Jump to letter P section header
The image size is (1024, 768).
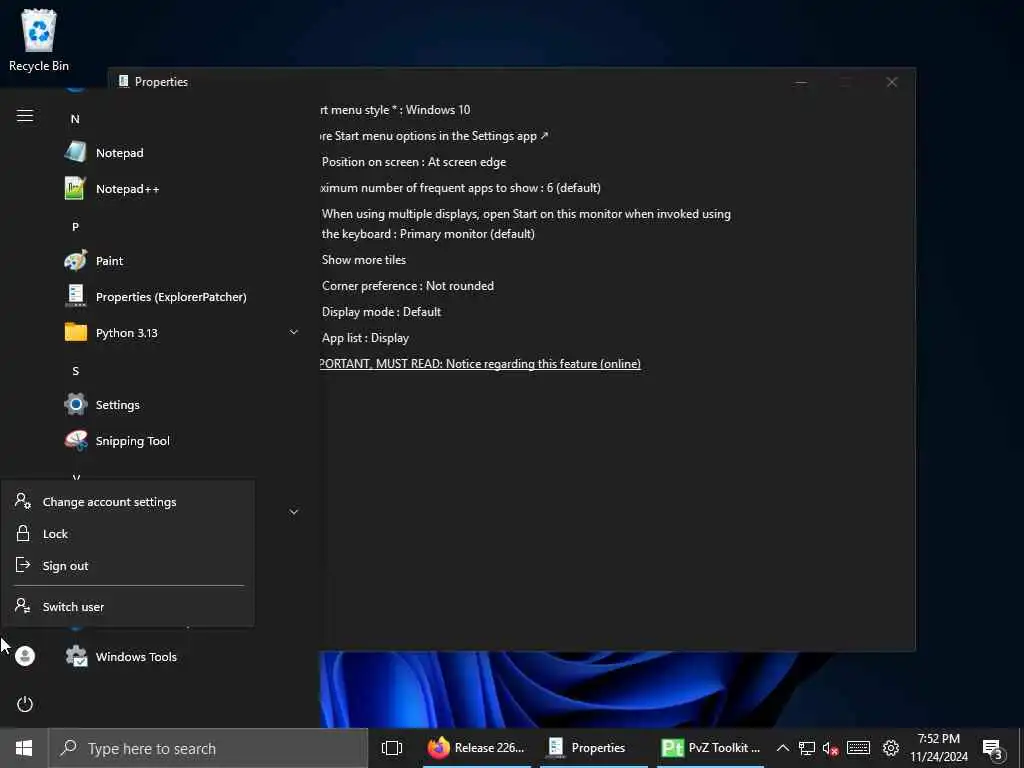tap(75, 227)
